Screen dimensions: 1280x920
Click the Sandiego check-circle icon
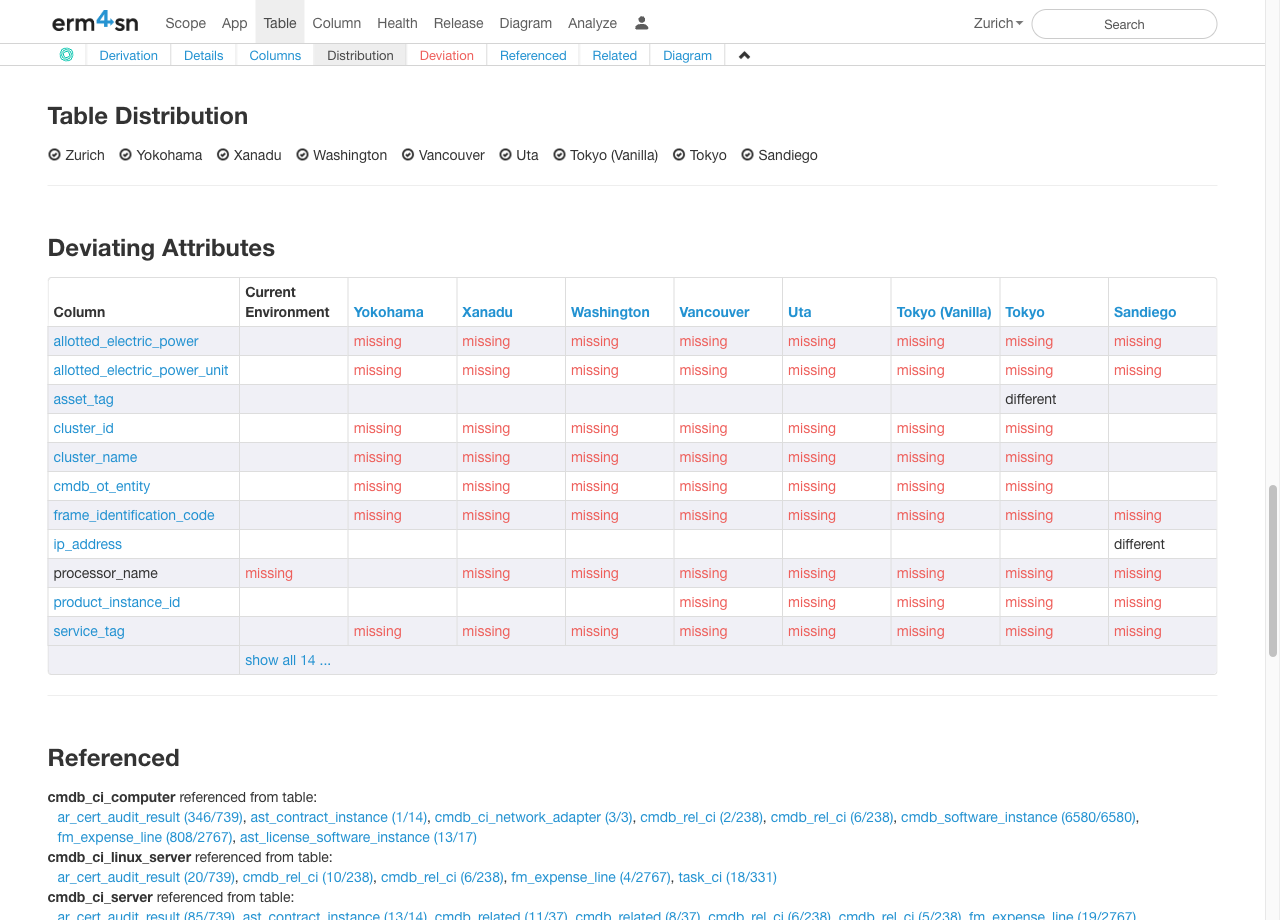coord(748,155)
